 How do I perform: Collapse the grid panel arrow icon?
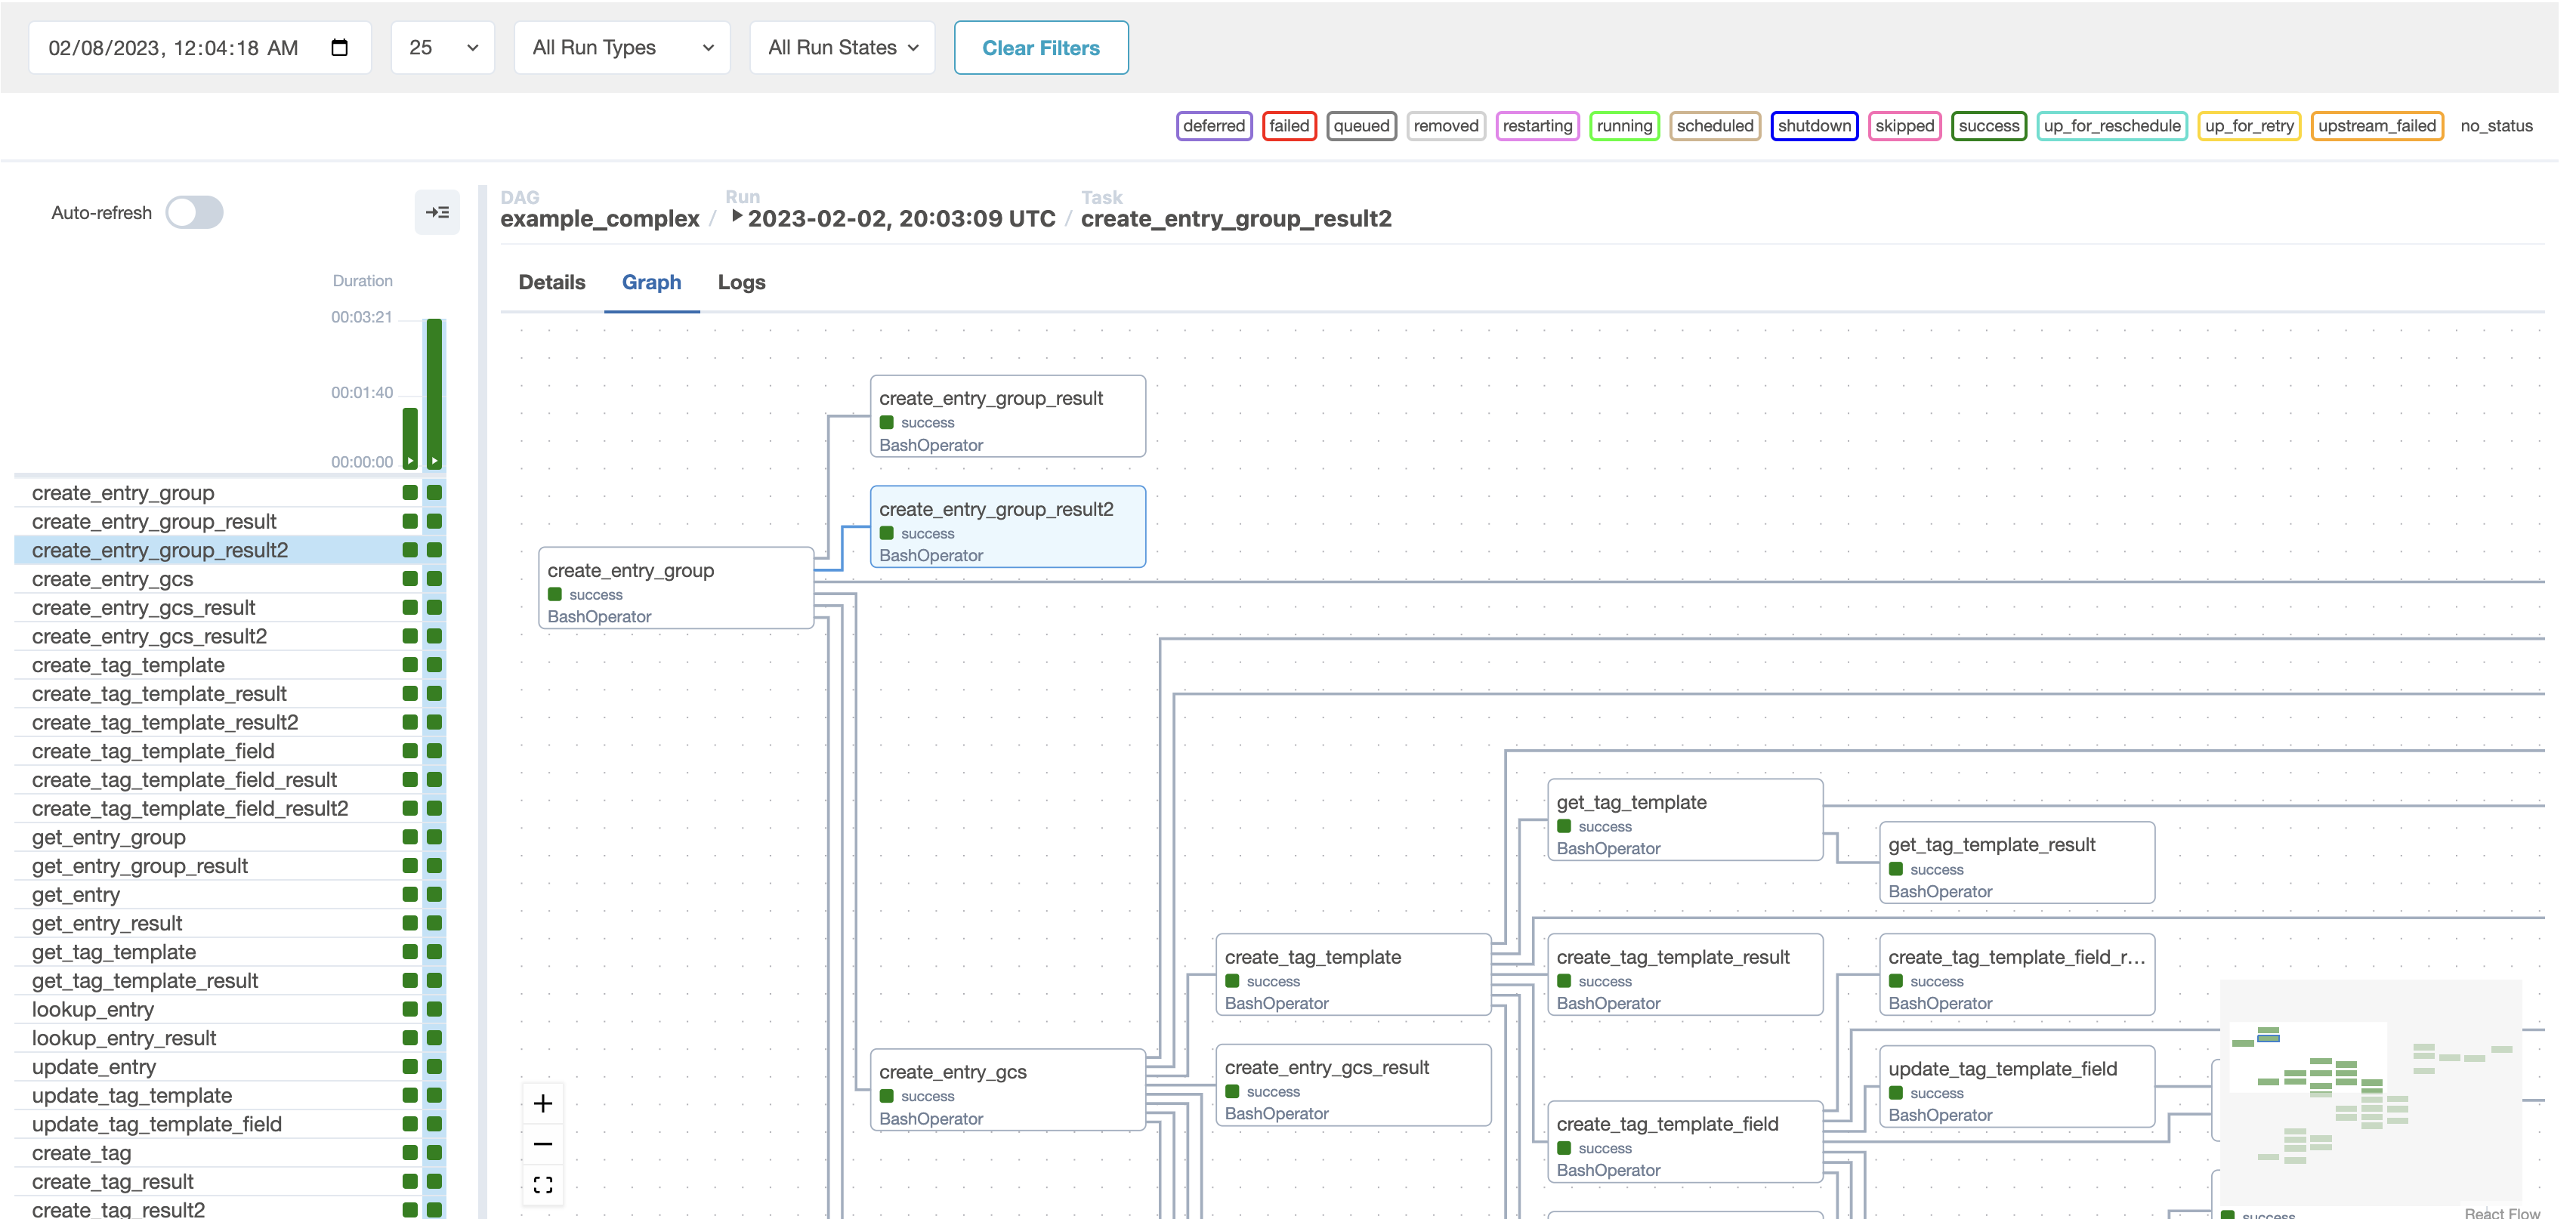pyautogui.click(x=437, y=212)
